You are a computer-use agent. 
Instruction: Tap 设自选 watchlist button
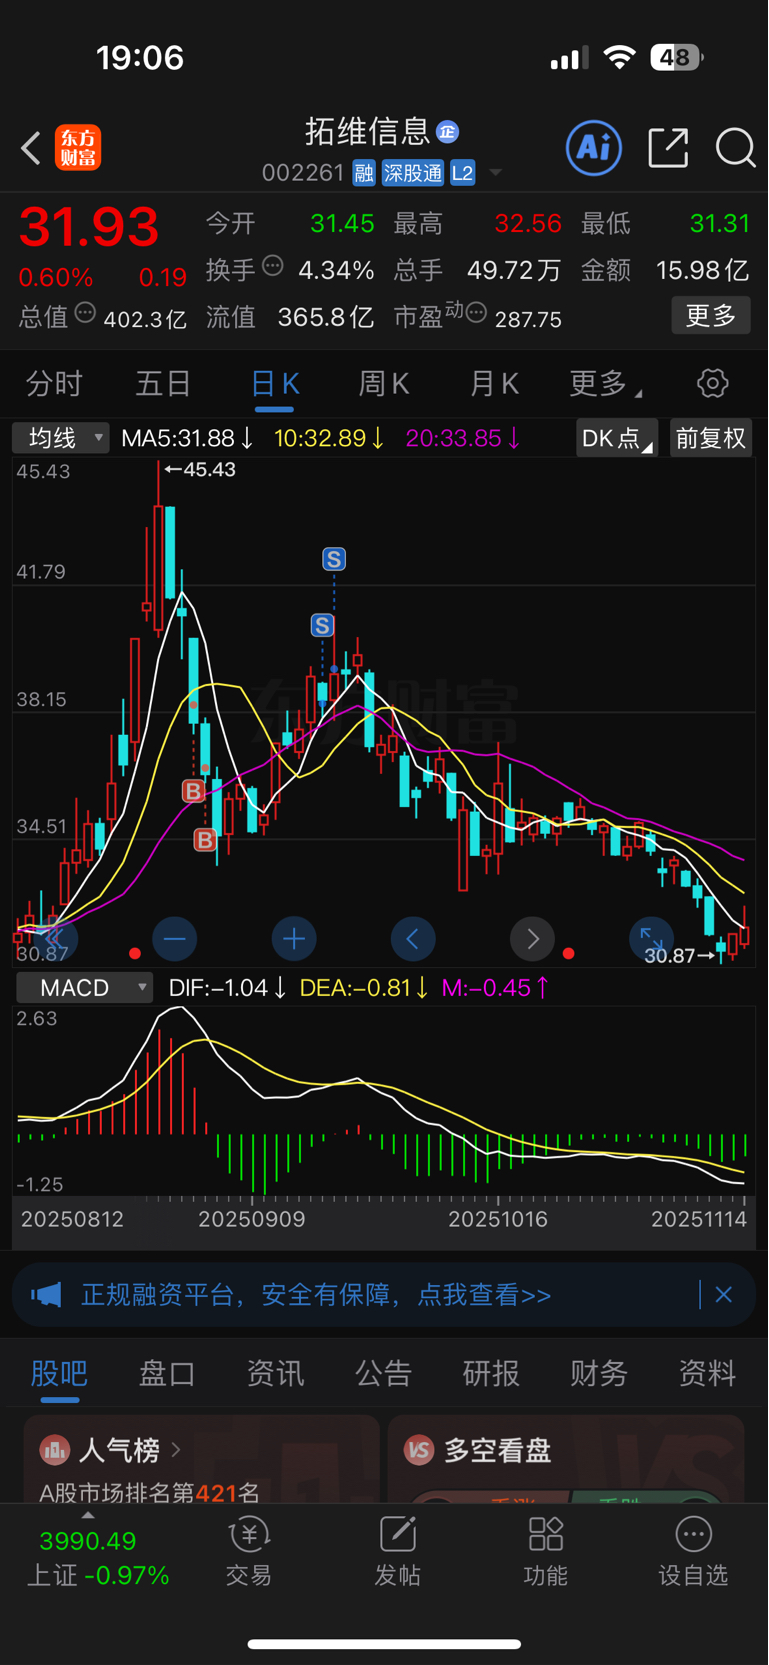pyautogui.click(x=693, y=1553)
